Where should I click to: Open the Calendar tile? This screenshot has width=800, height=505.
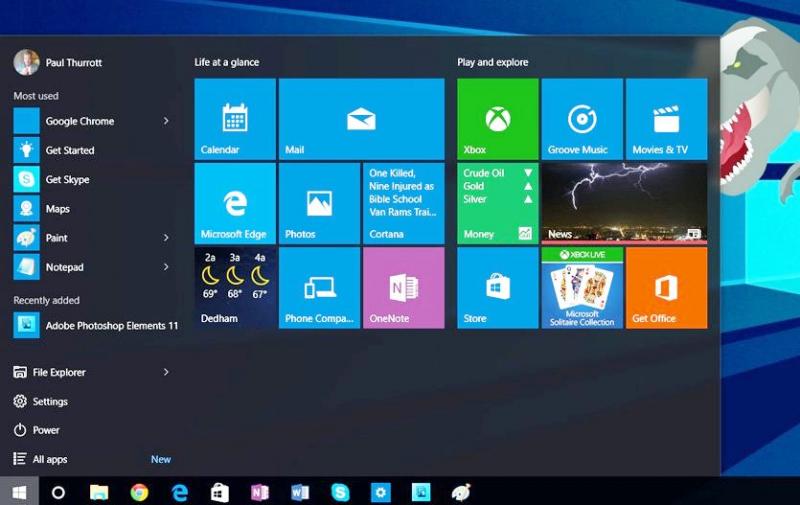[x=235, y=119]
